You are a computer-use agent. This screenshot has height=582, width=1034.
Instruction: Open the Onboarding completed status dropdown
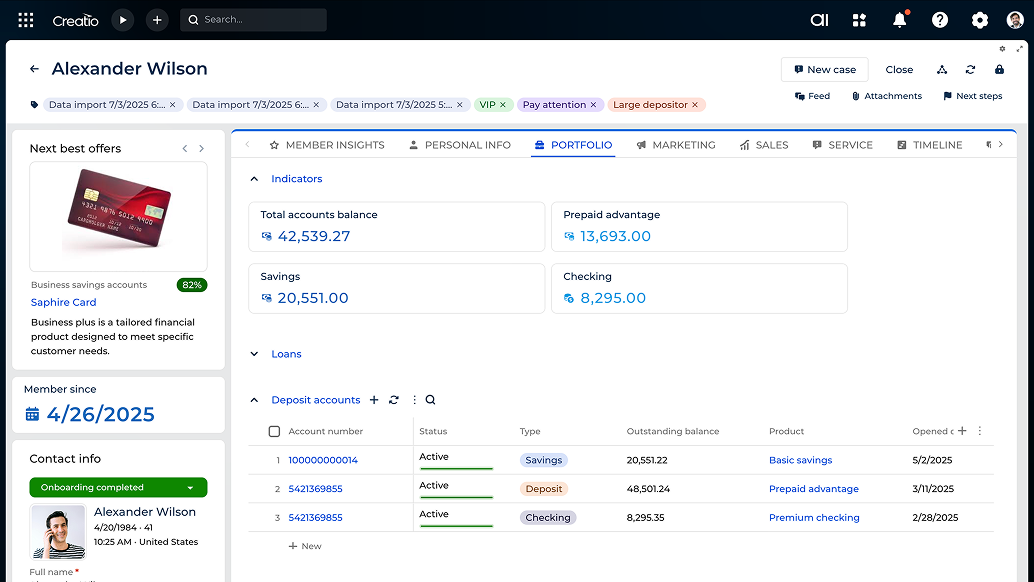pos(190,488)
